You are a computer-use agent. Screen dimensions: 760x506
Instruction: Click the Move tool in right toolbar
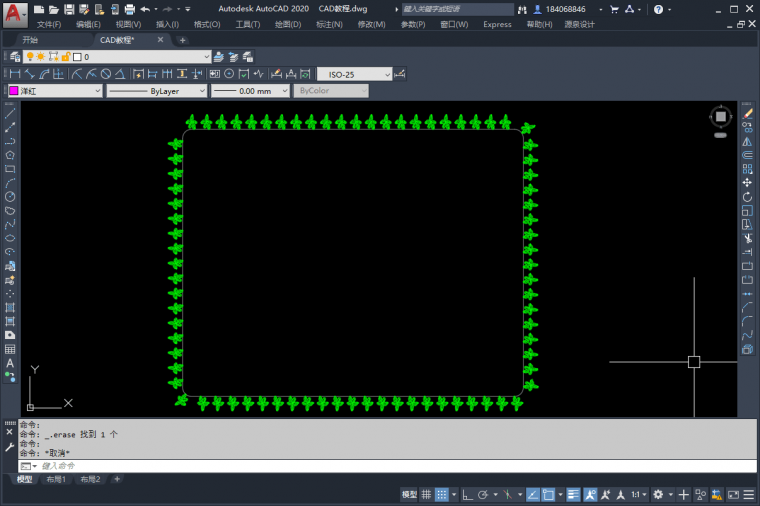point(747,183)
